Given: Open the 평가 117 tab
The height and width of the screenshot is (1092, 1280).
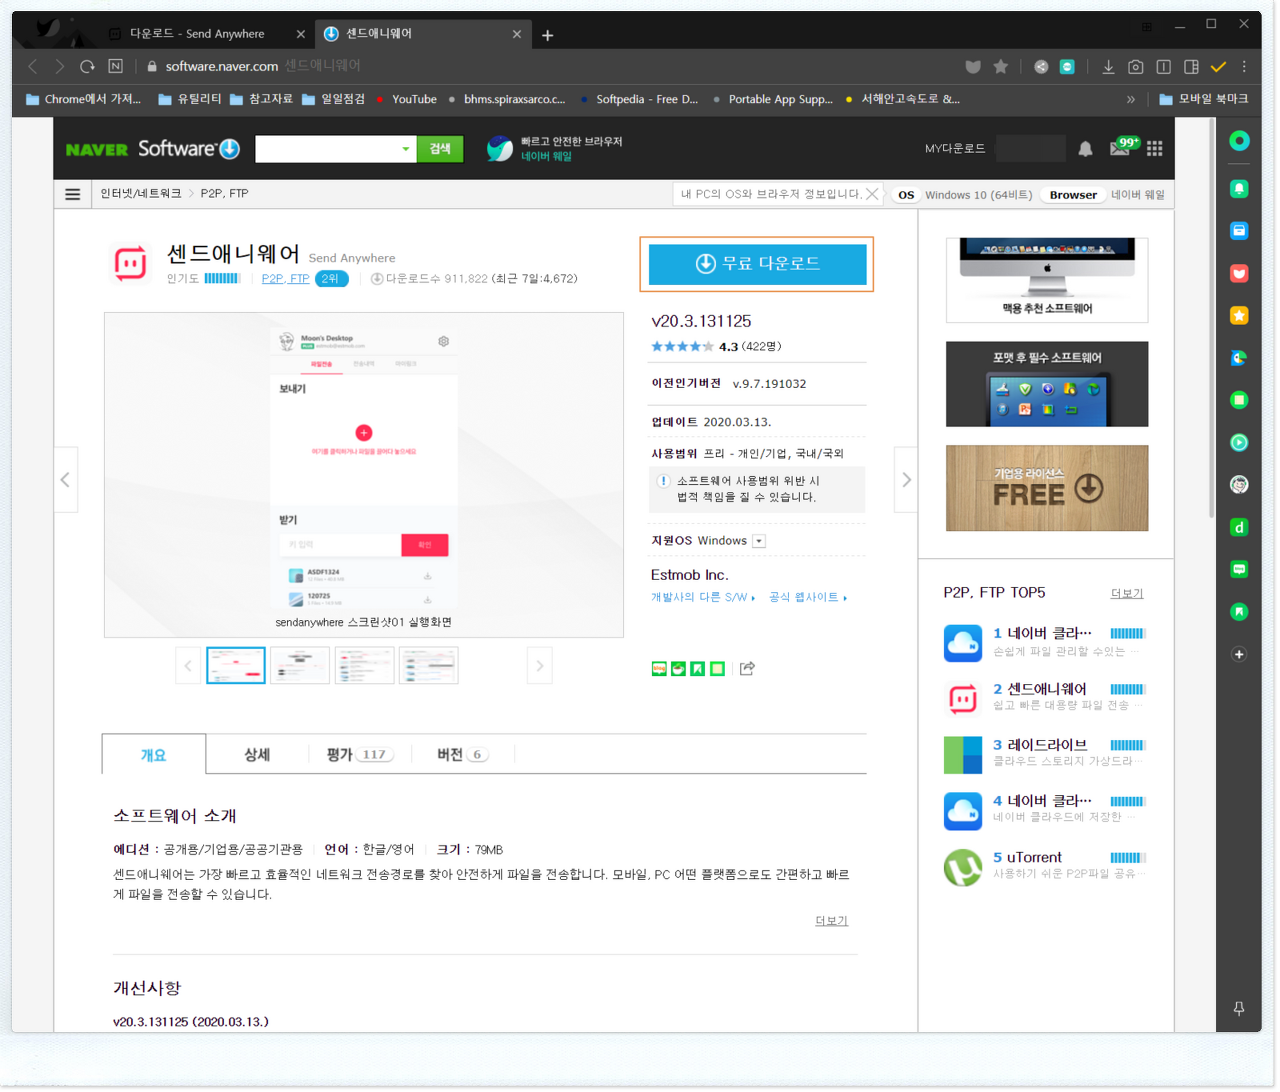Looking at the screenshot, I should pos(360,755).
